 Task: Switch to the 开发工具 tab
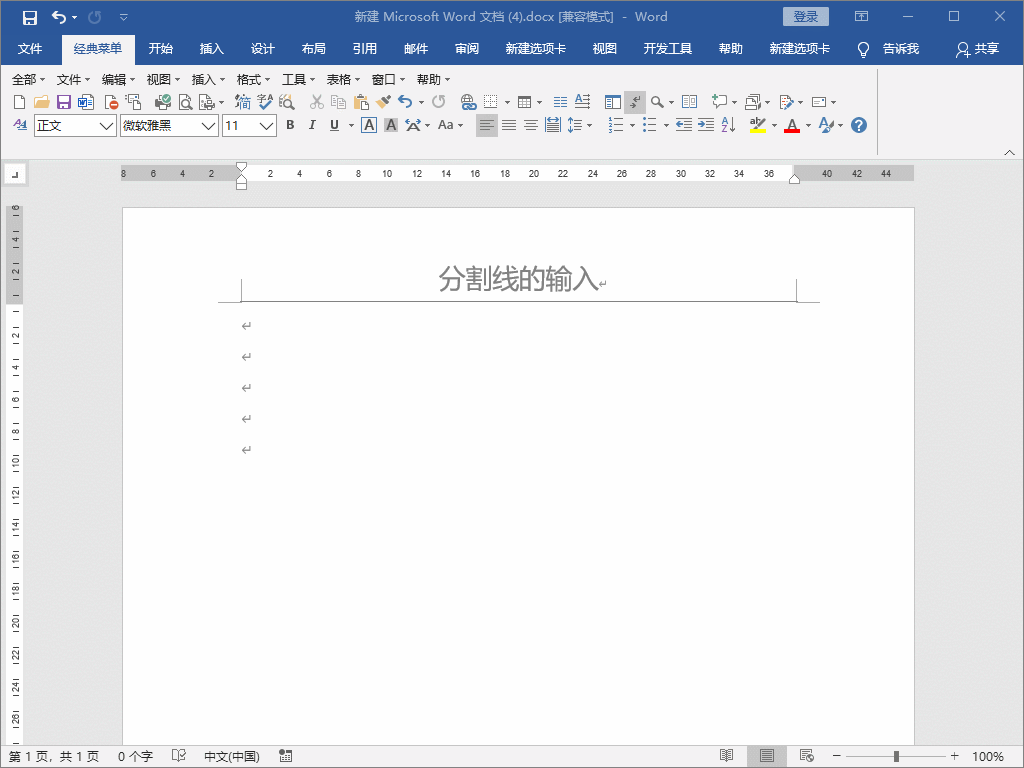[667, 48]
